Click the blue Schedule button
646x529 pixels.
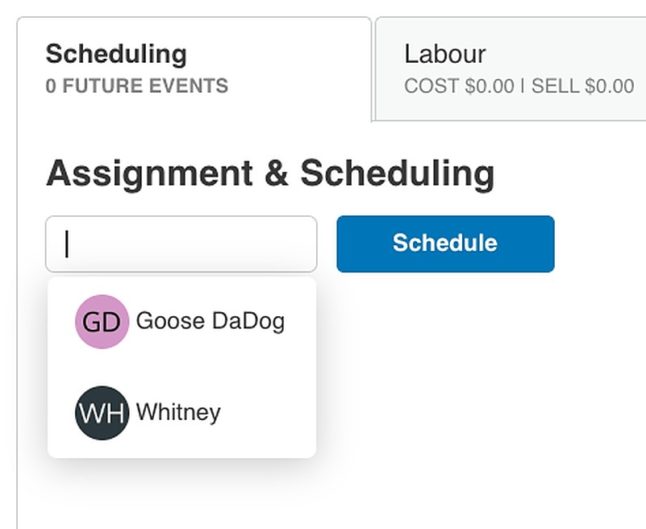[445, 244]
